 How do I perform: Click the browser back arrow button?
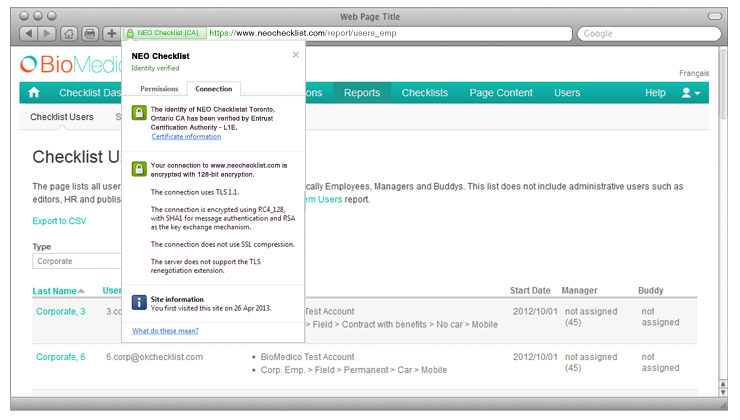pos(29,34)
